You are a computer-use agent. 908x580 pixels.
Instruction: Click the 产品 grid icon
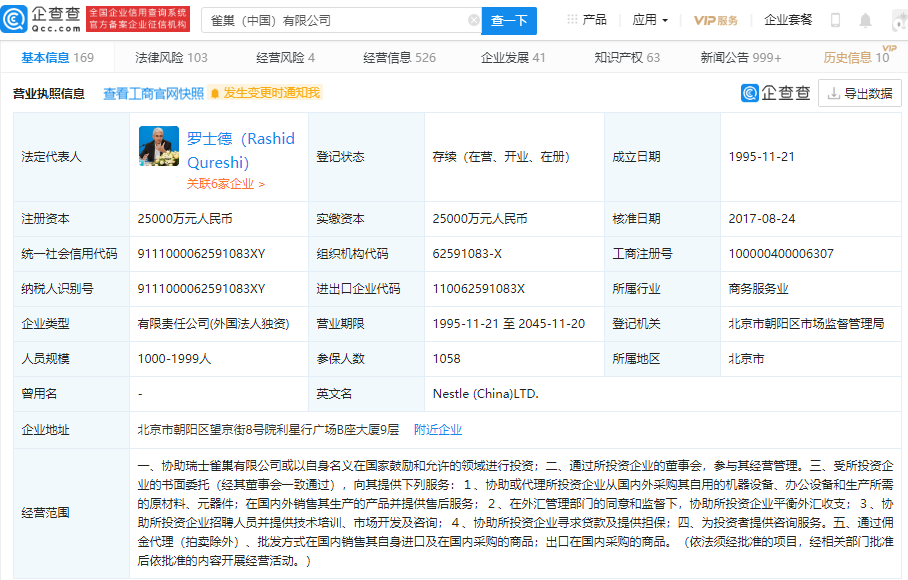[572, 20]
